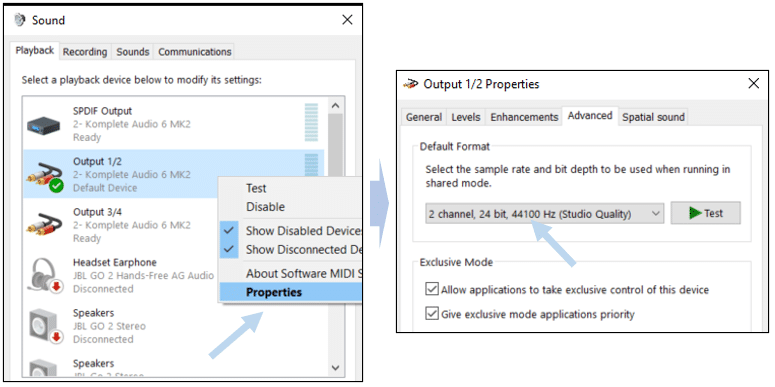775x387 pixels.
Task: Click the device list scroll up arrow
Action: (335, 106)
